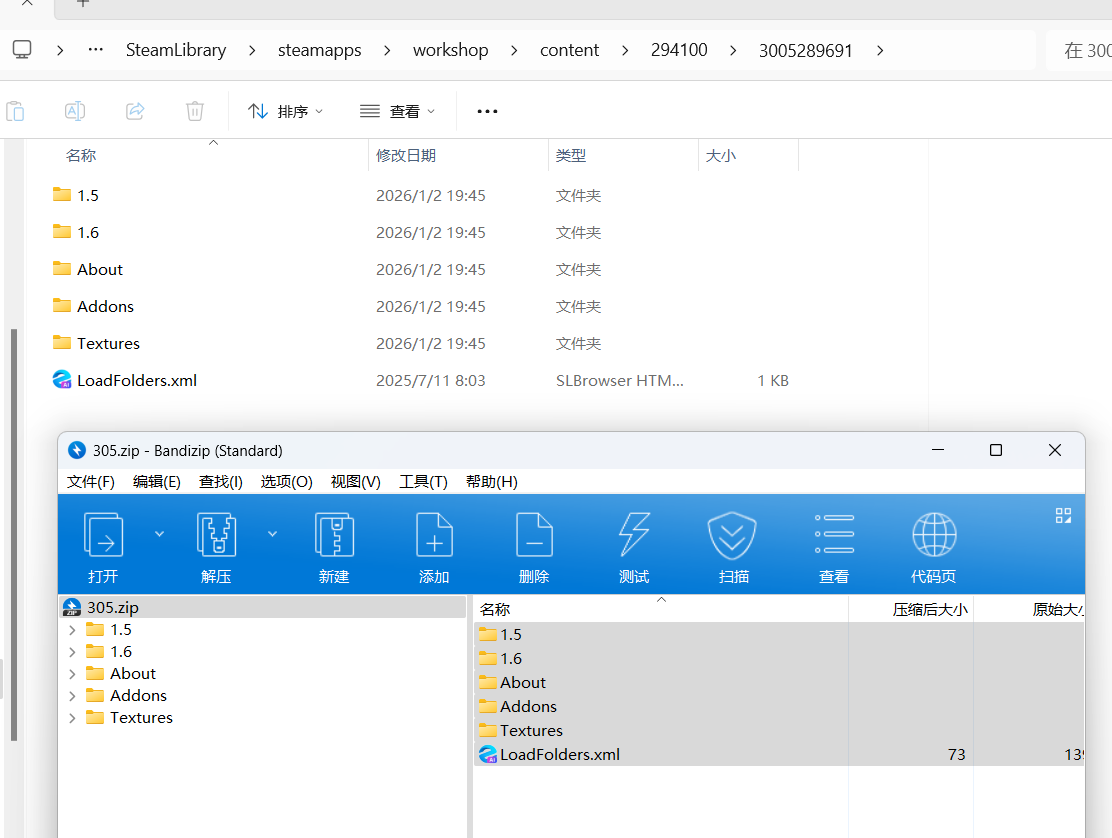Image resolution: width=1112 pixels, height=838 pixels.
Task: Click the Add (添加) file icon
Action: pyautogui.click(x=434, y=536)
